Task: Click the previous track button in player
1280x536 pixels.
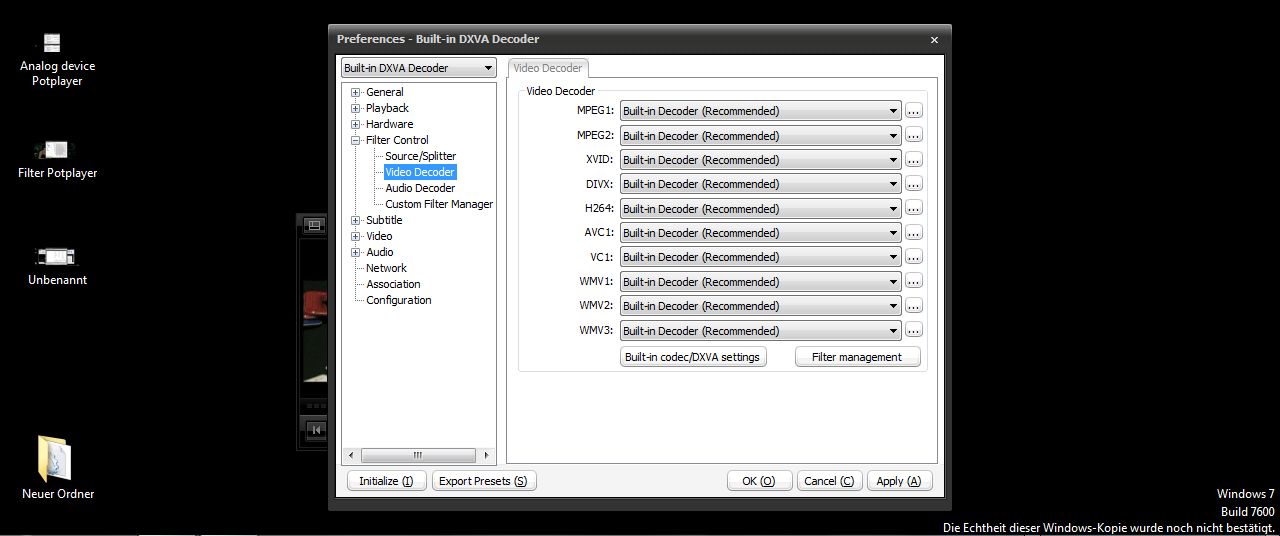Action: pyautogui.click(x=316, y=430)
